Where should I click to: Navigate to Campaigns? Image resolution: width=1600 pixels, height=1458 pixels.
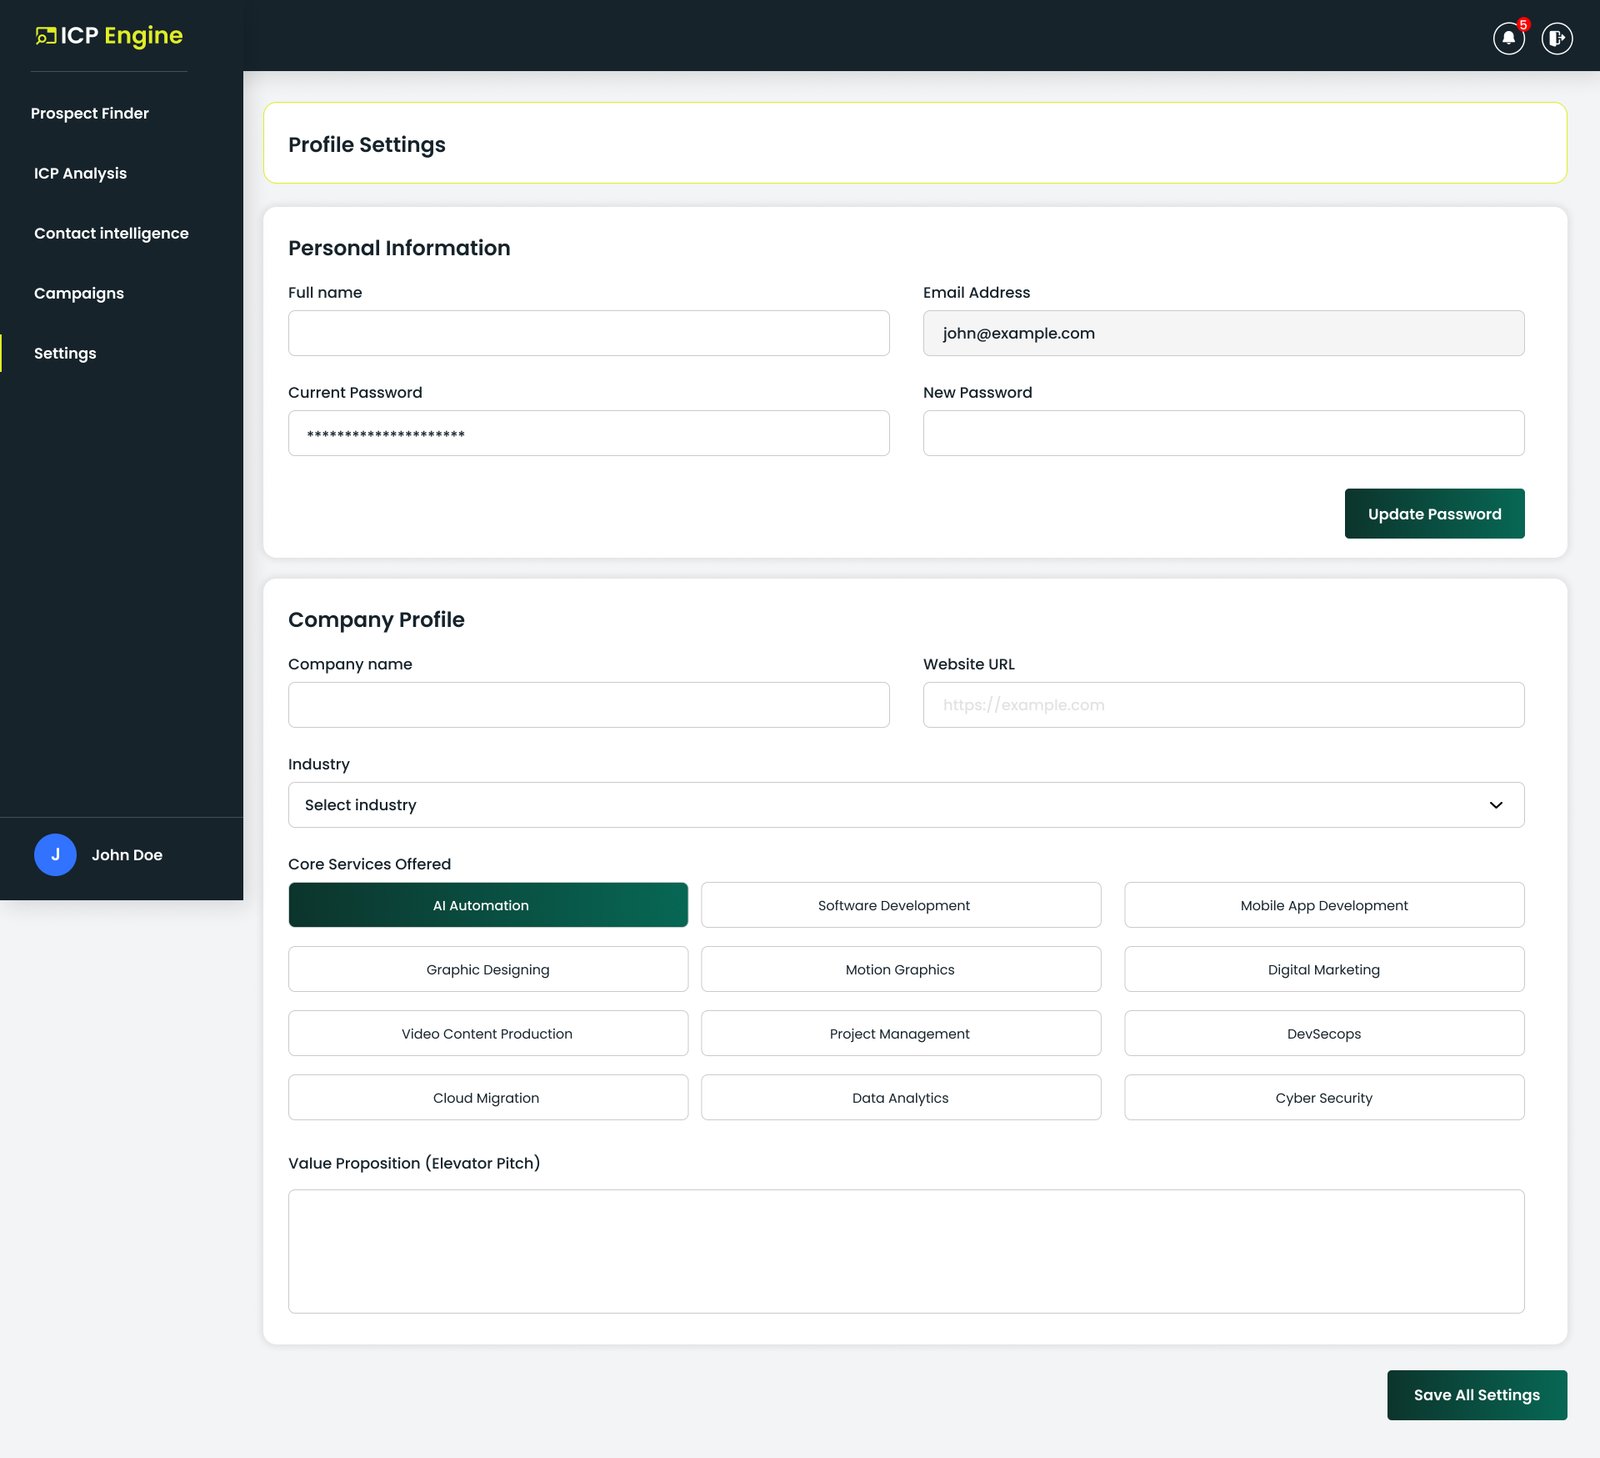79,293
